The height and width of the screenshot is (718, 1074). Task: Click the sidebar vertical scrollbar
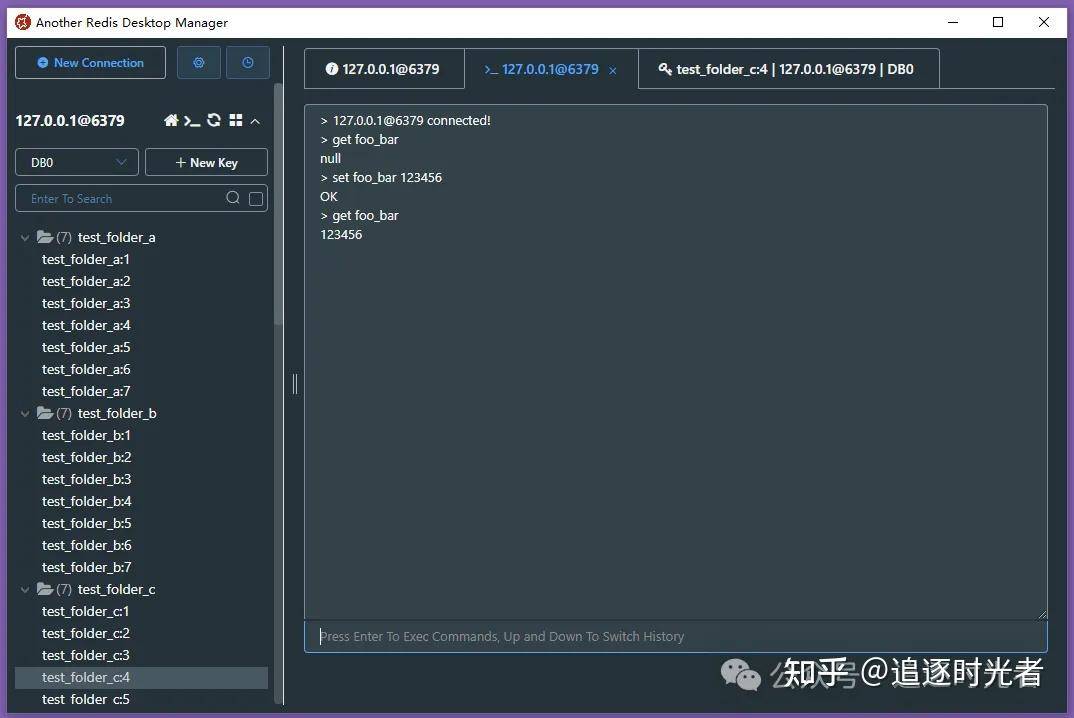278,206
